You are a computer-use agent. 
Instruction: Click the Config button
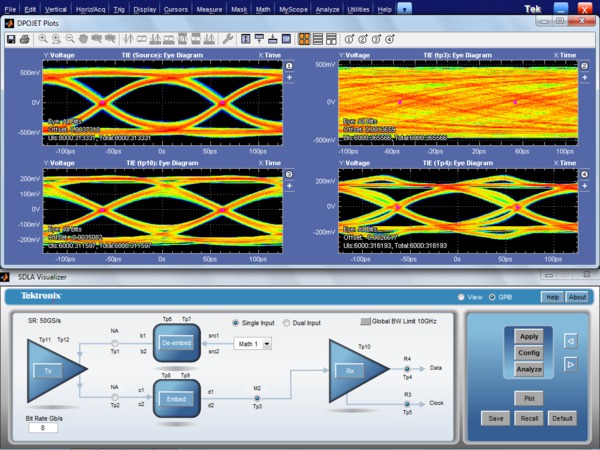click(529, 353)
